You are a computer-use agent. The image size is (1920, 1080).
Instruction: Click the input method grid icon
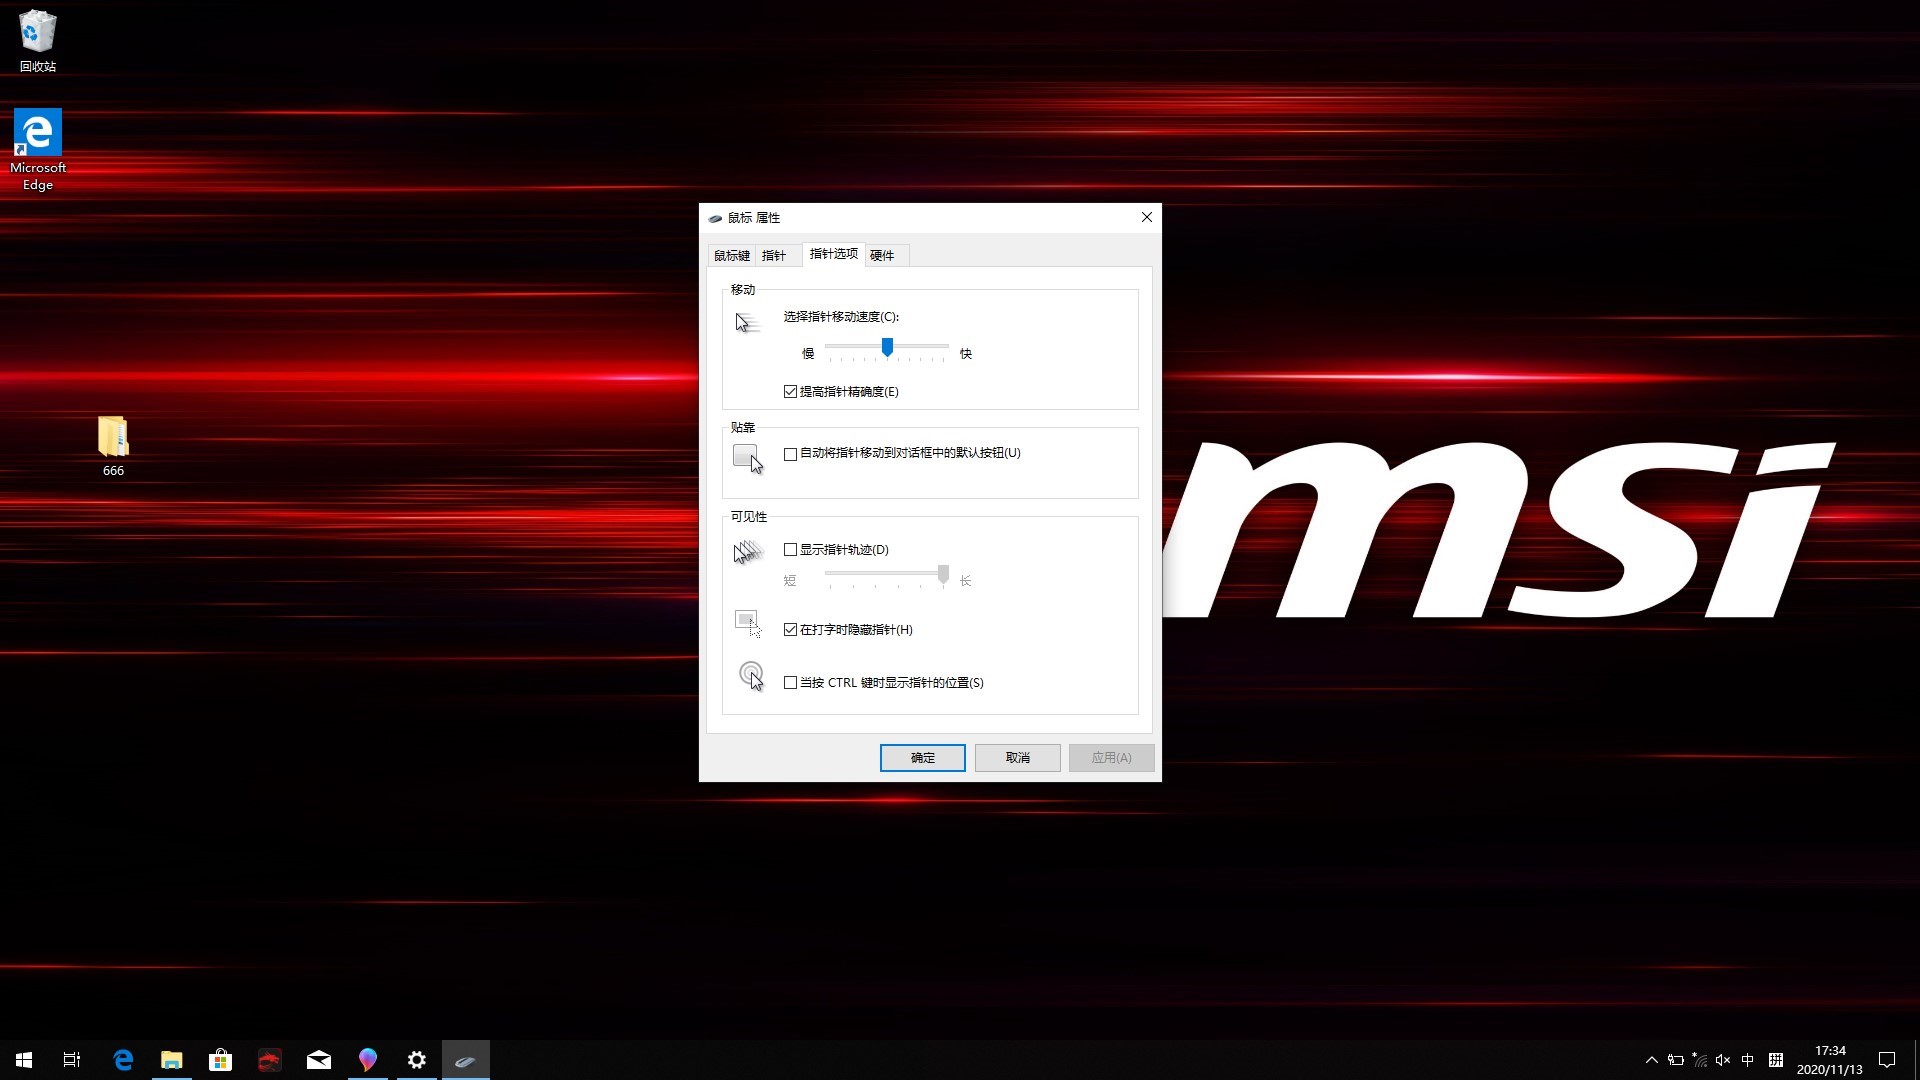click(x=1776, y=1060)
